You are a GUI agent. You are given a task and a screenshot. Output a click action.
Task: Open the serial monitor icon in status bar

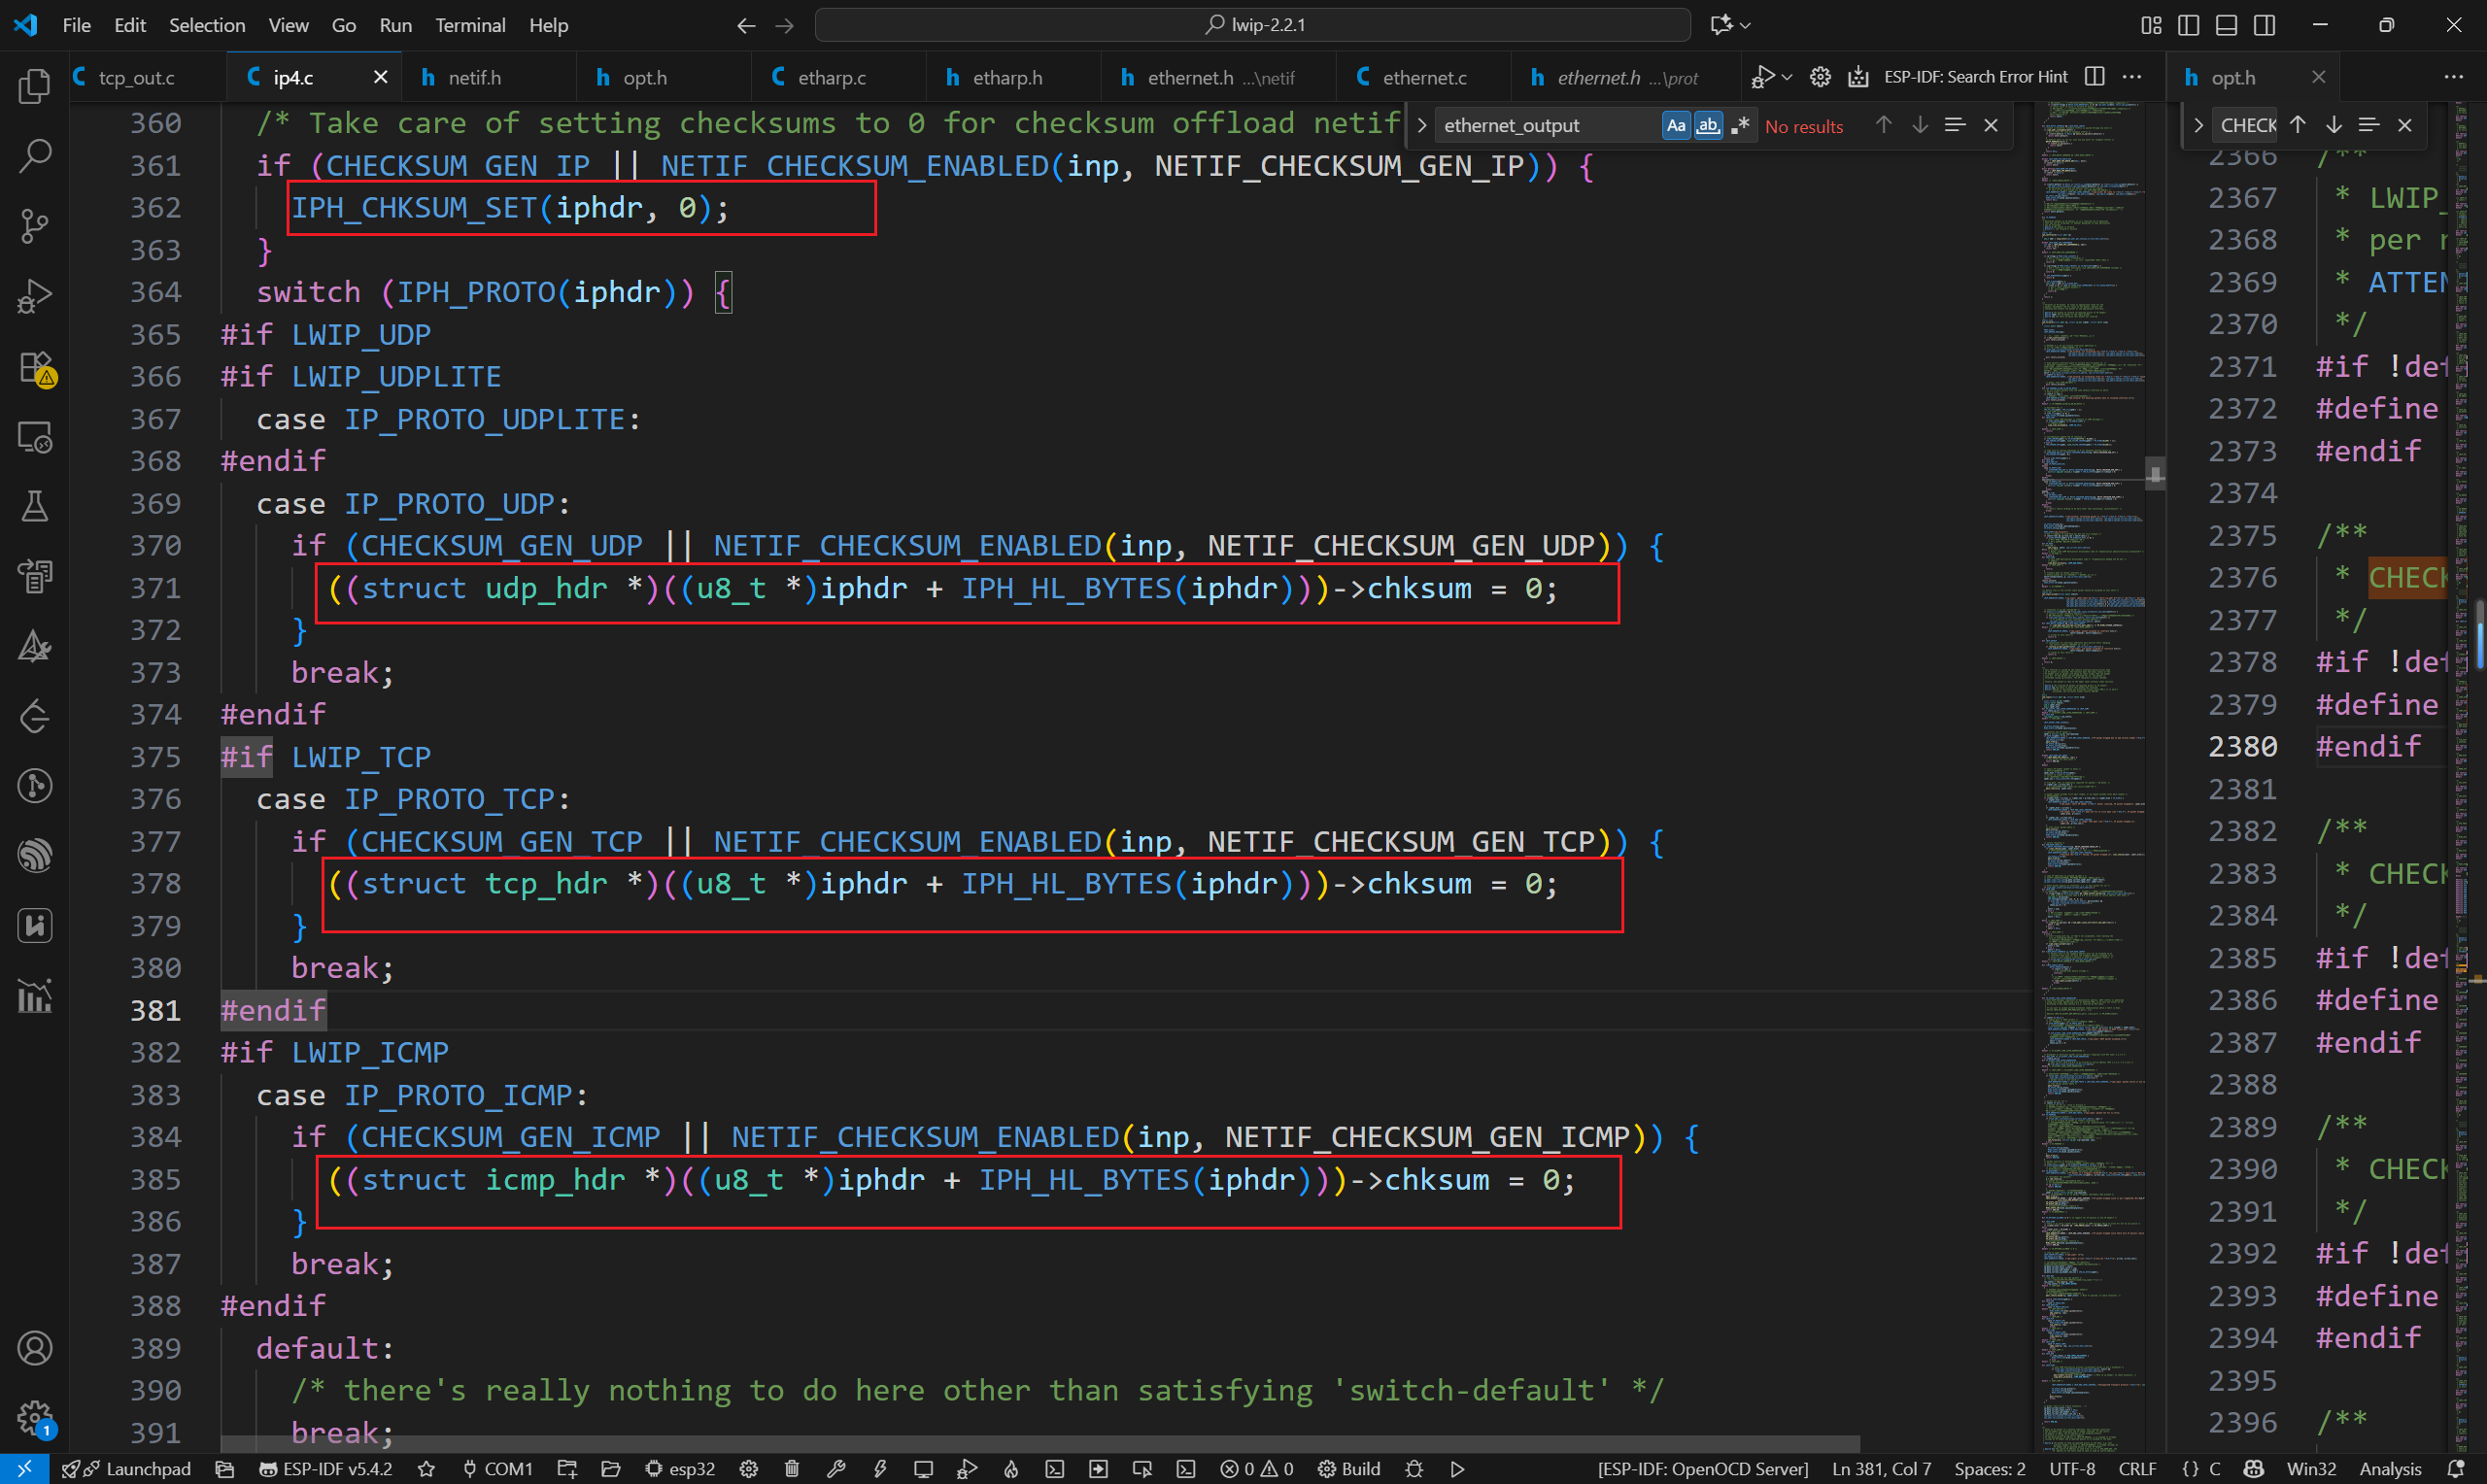924,1468
